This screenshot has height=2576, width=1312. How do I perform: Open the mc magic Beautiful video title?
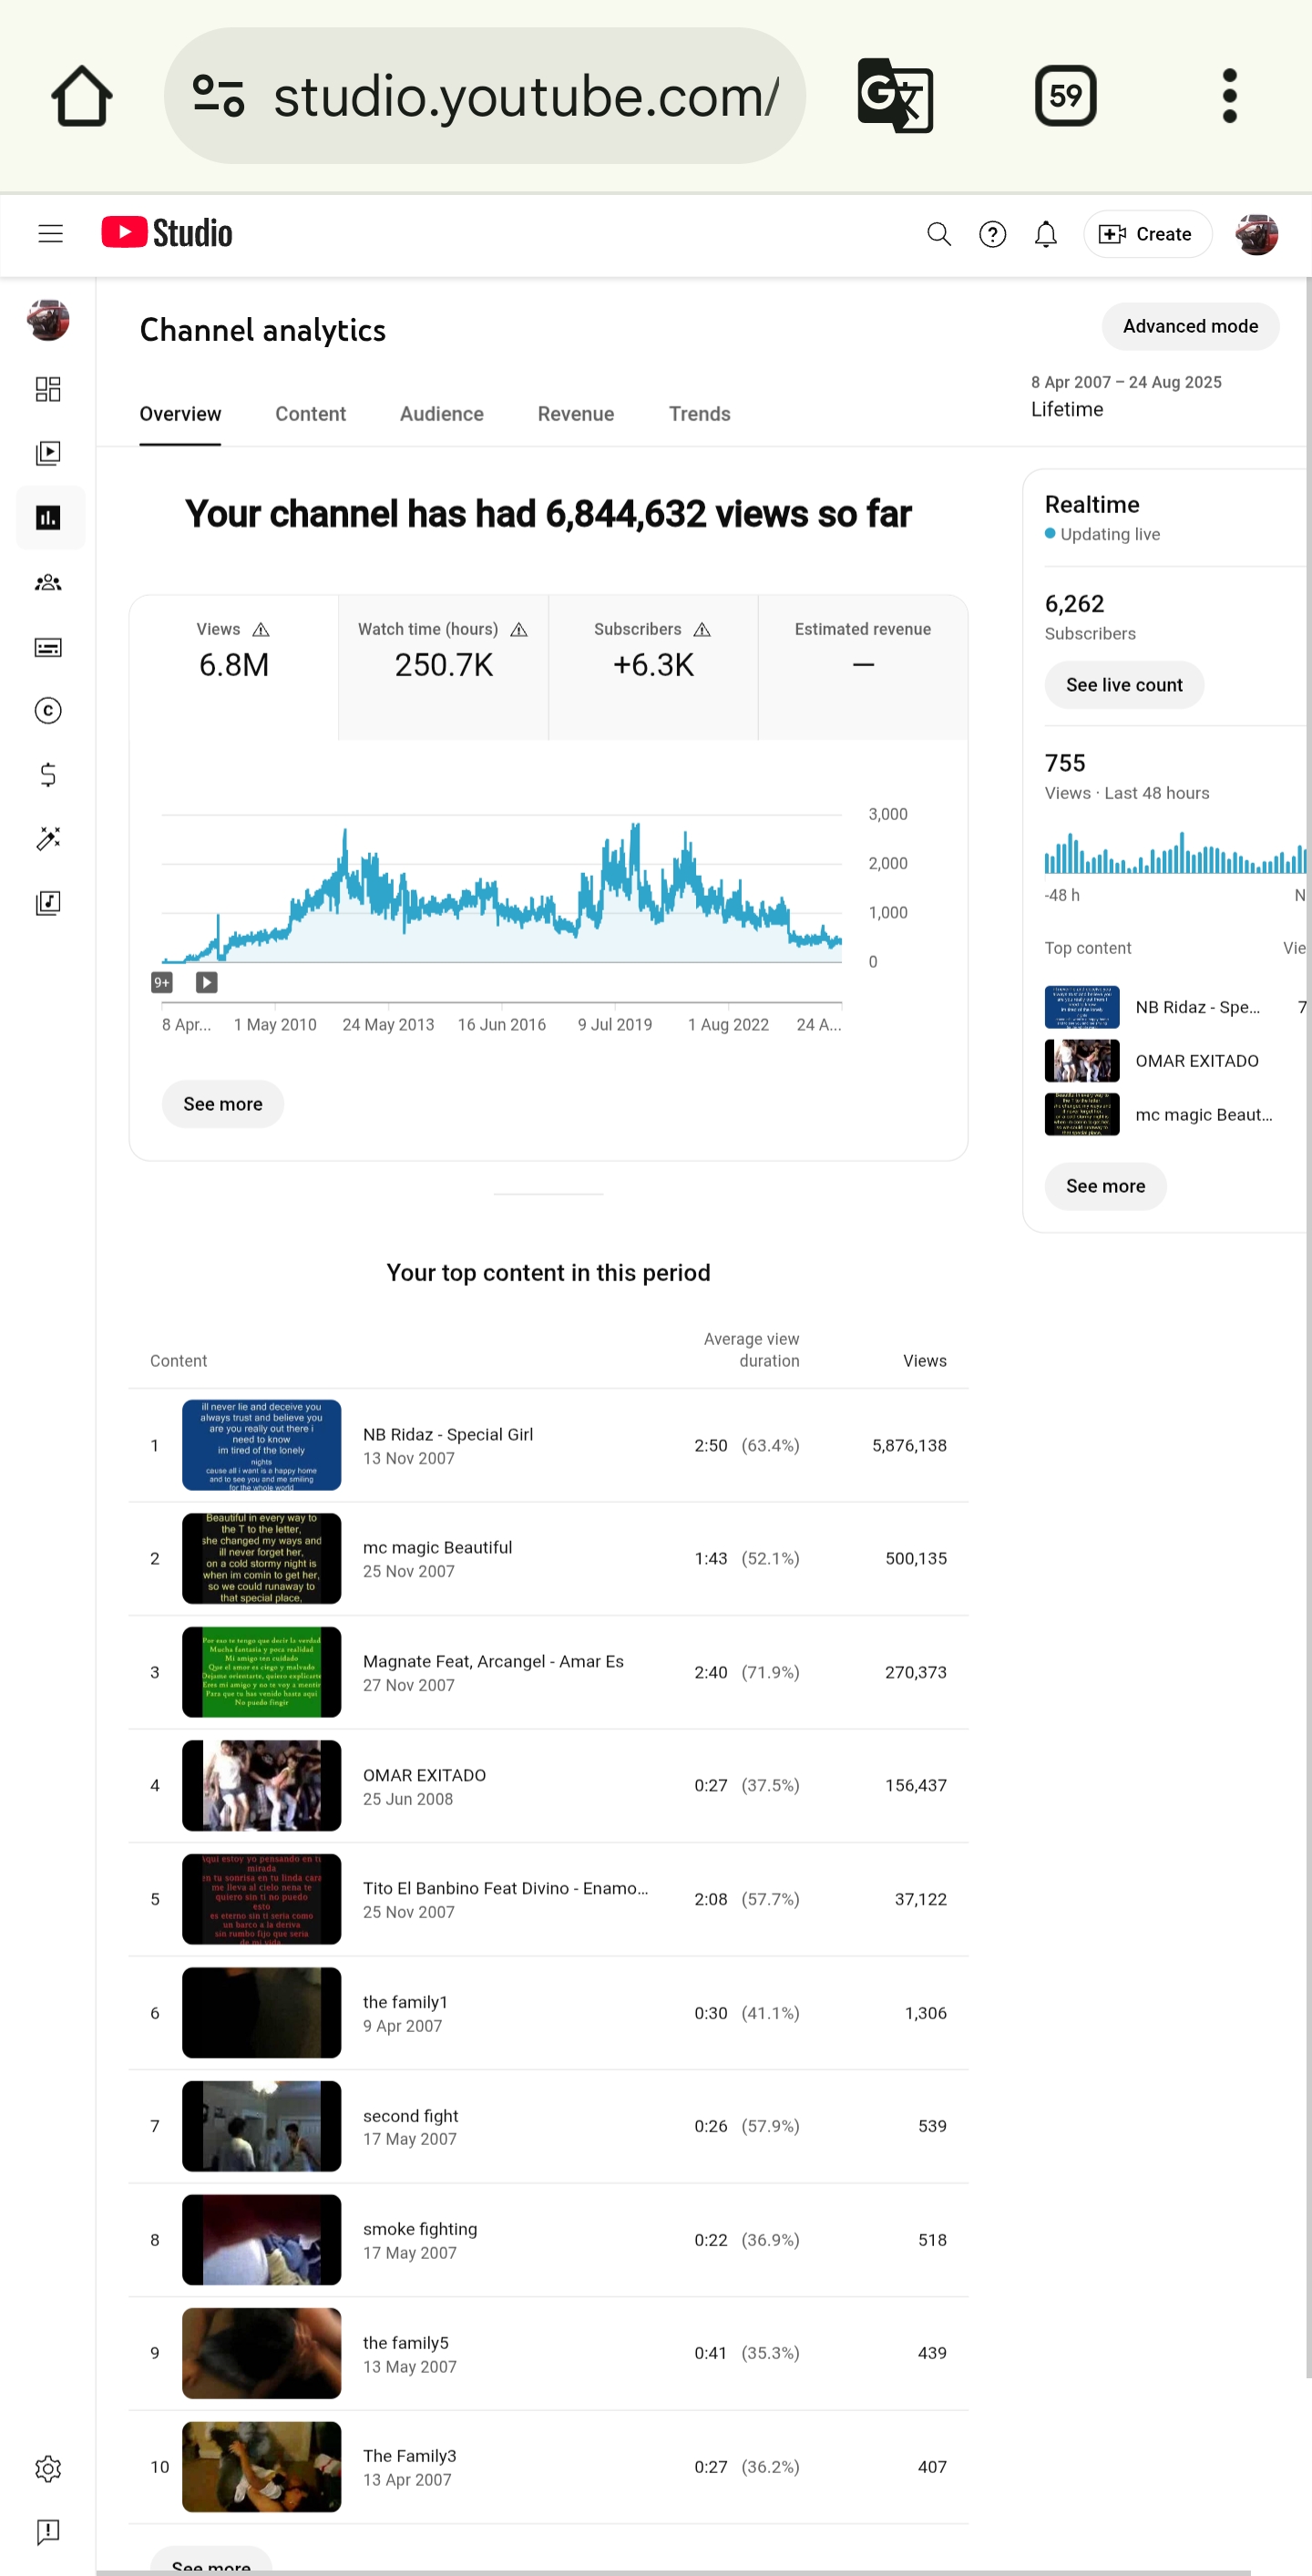(x=437, y=1547)
